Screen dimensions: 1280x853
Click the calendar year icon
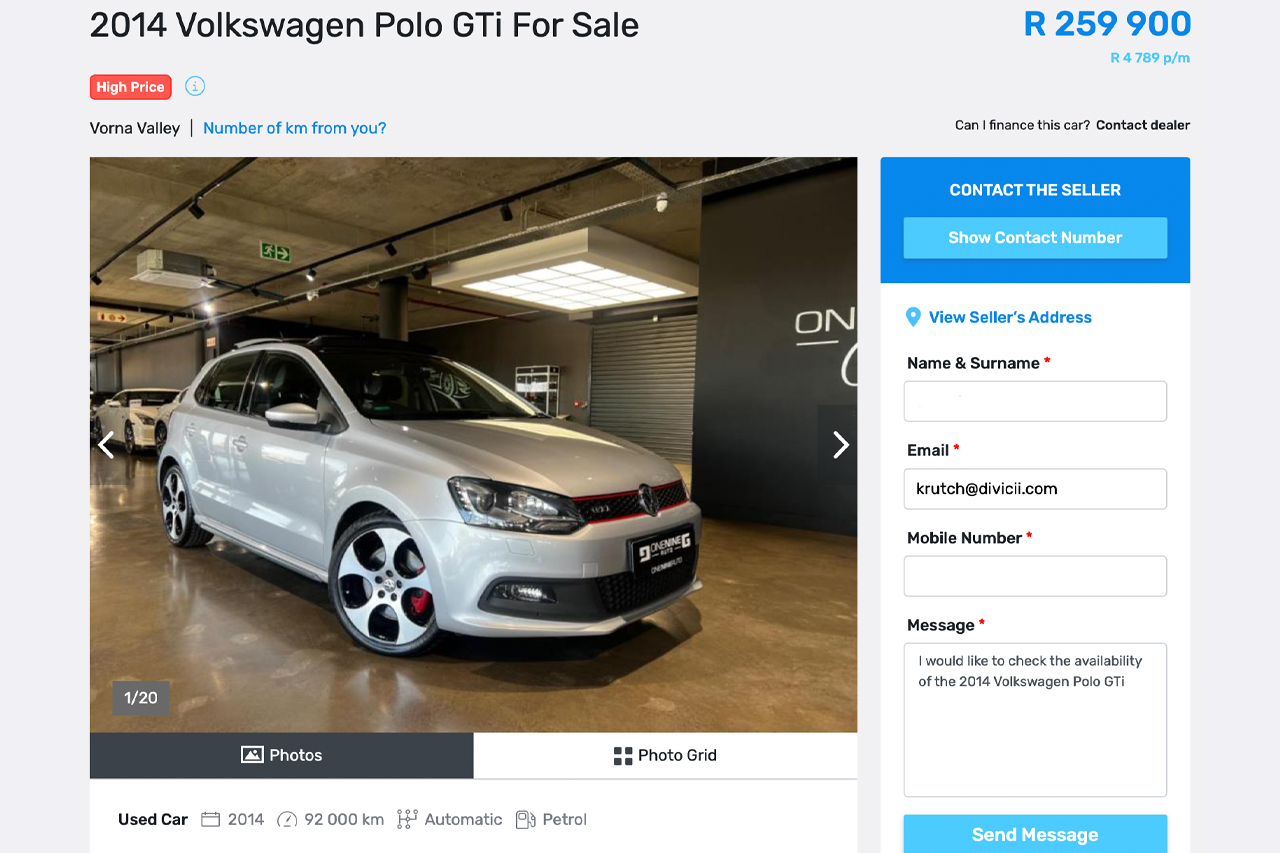pos(210,820)
